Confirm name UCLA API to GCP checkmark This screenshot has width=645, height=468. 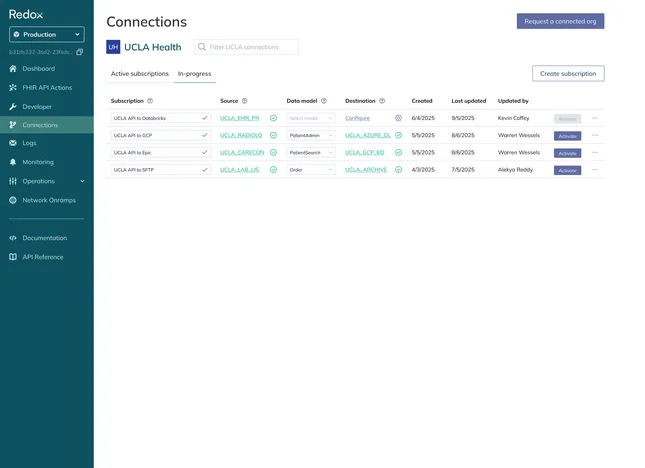point(204,135)
